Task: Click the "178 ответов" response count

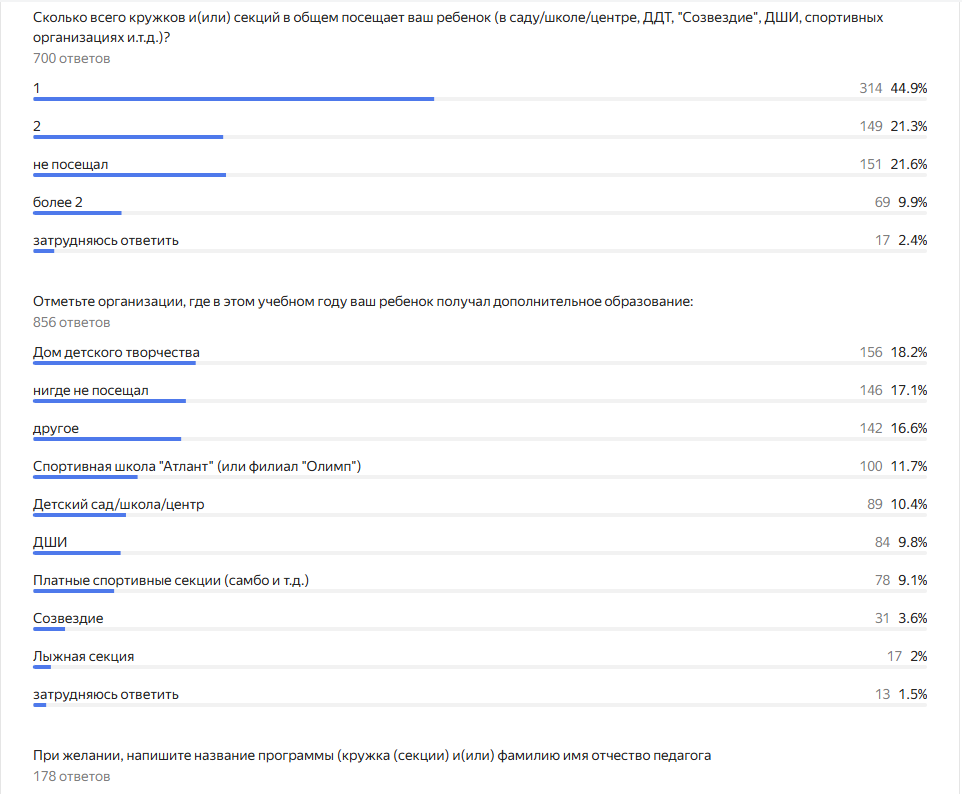Action: point(71,776)
